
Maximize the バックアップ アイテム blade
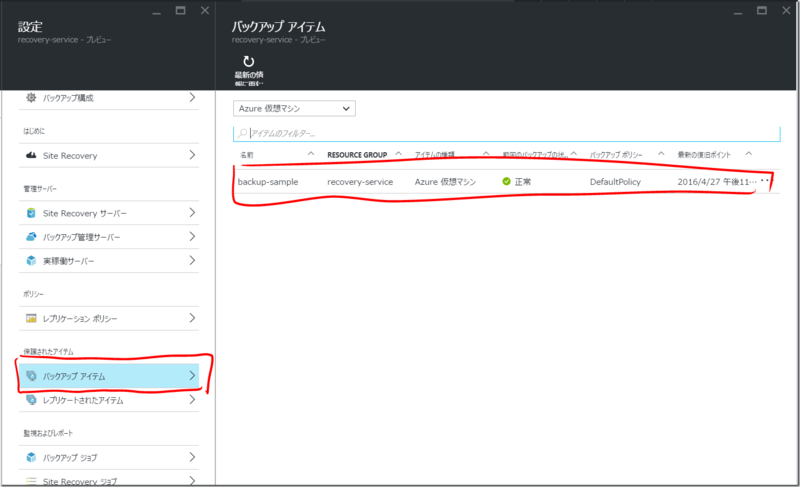pyautogui.click(x=762, y=10)
